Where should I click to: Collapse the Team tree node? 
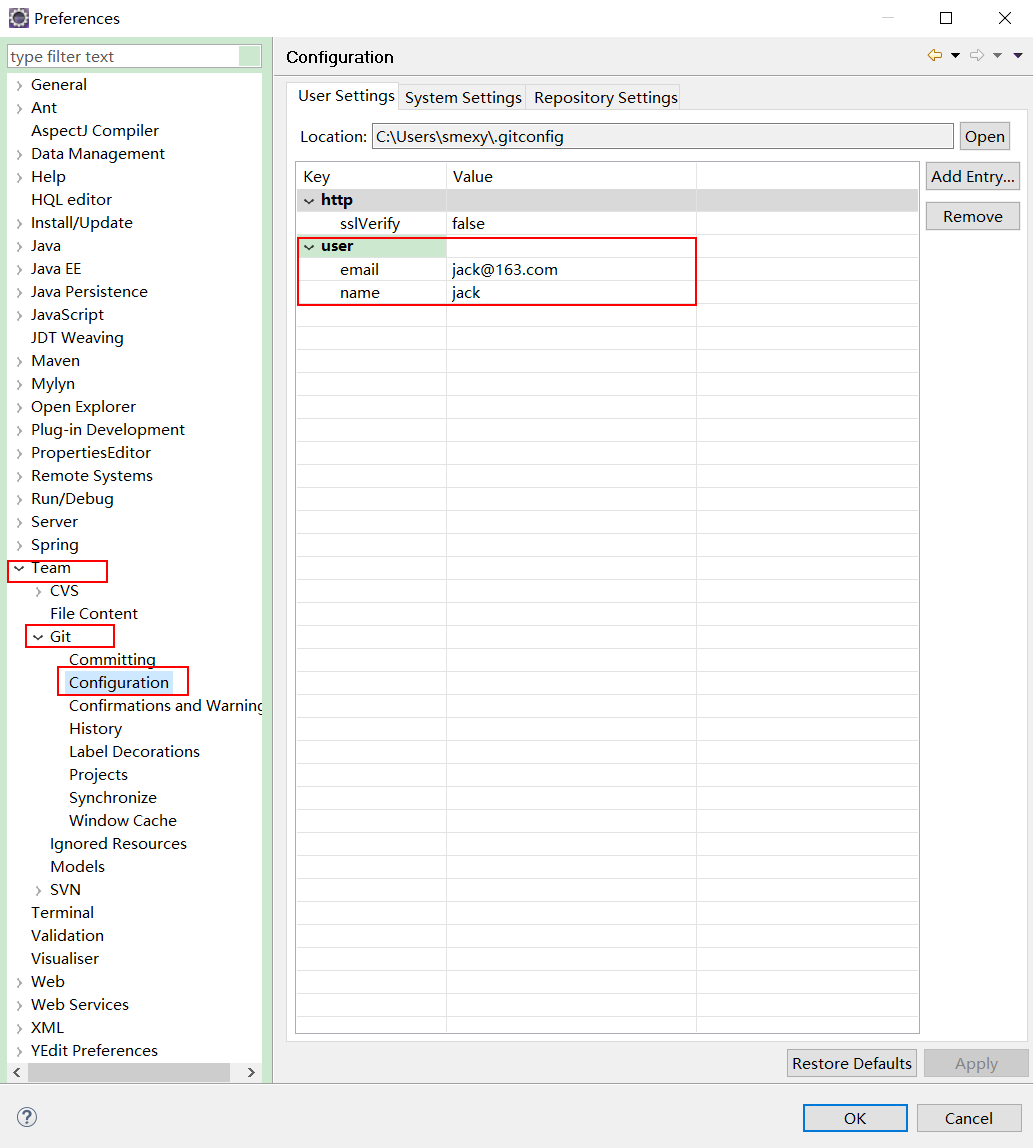[19, 568]
